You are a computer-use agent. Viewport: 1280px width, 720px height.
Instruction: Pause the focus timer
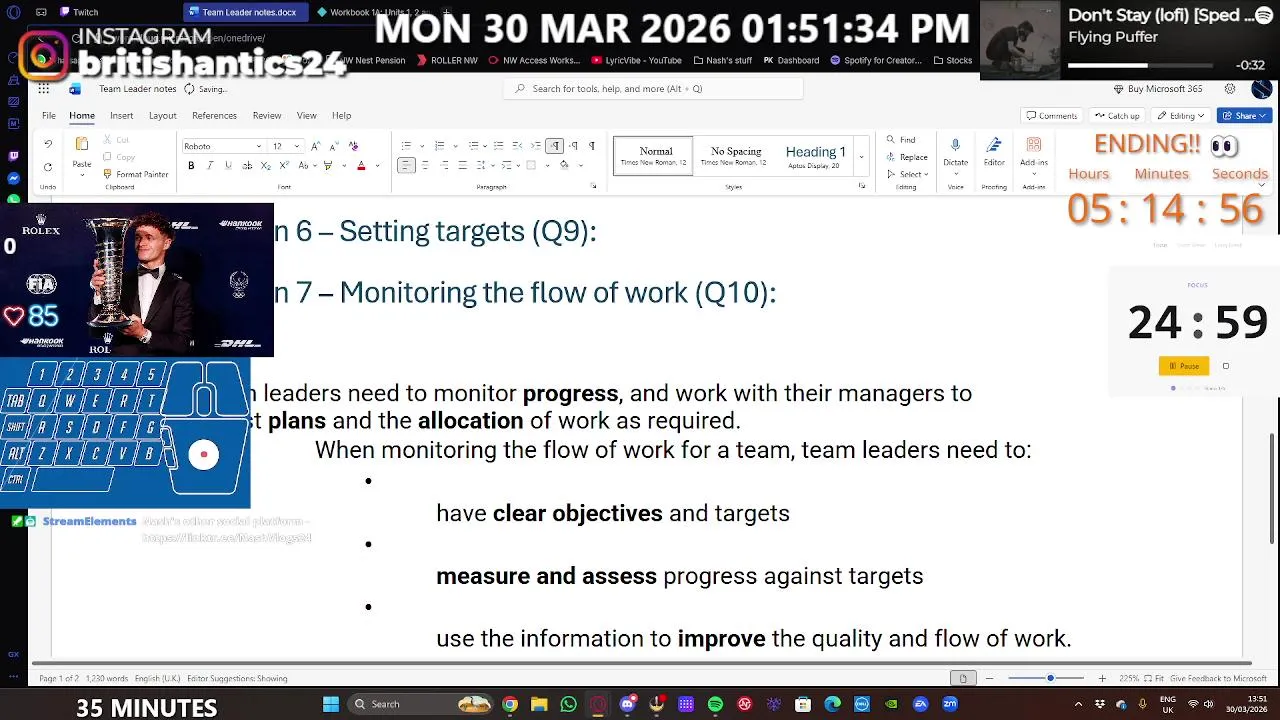coord(1184,366)
